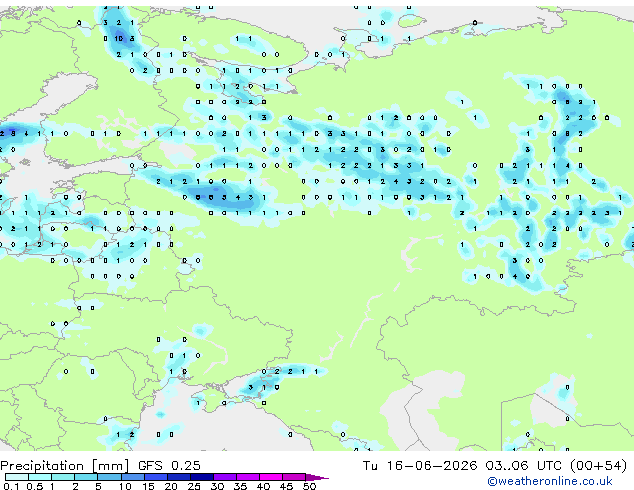Viewport: 634px width, 490px height.
Task: Click the '03..06 UTC' time label
Action: point(524,465)
